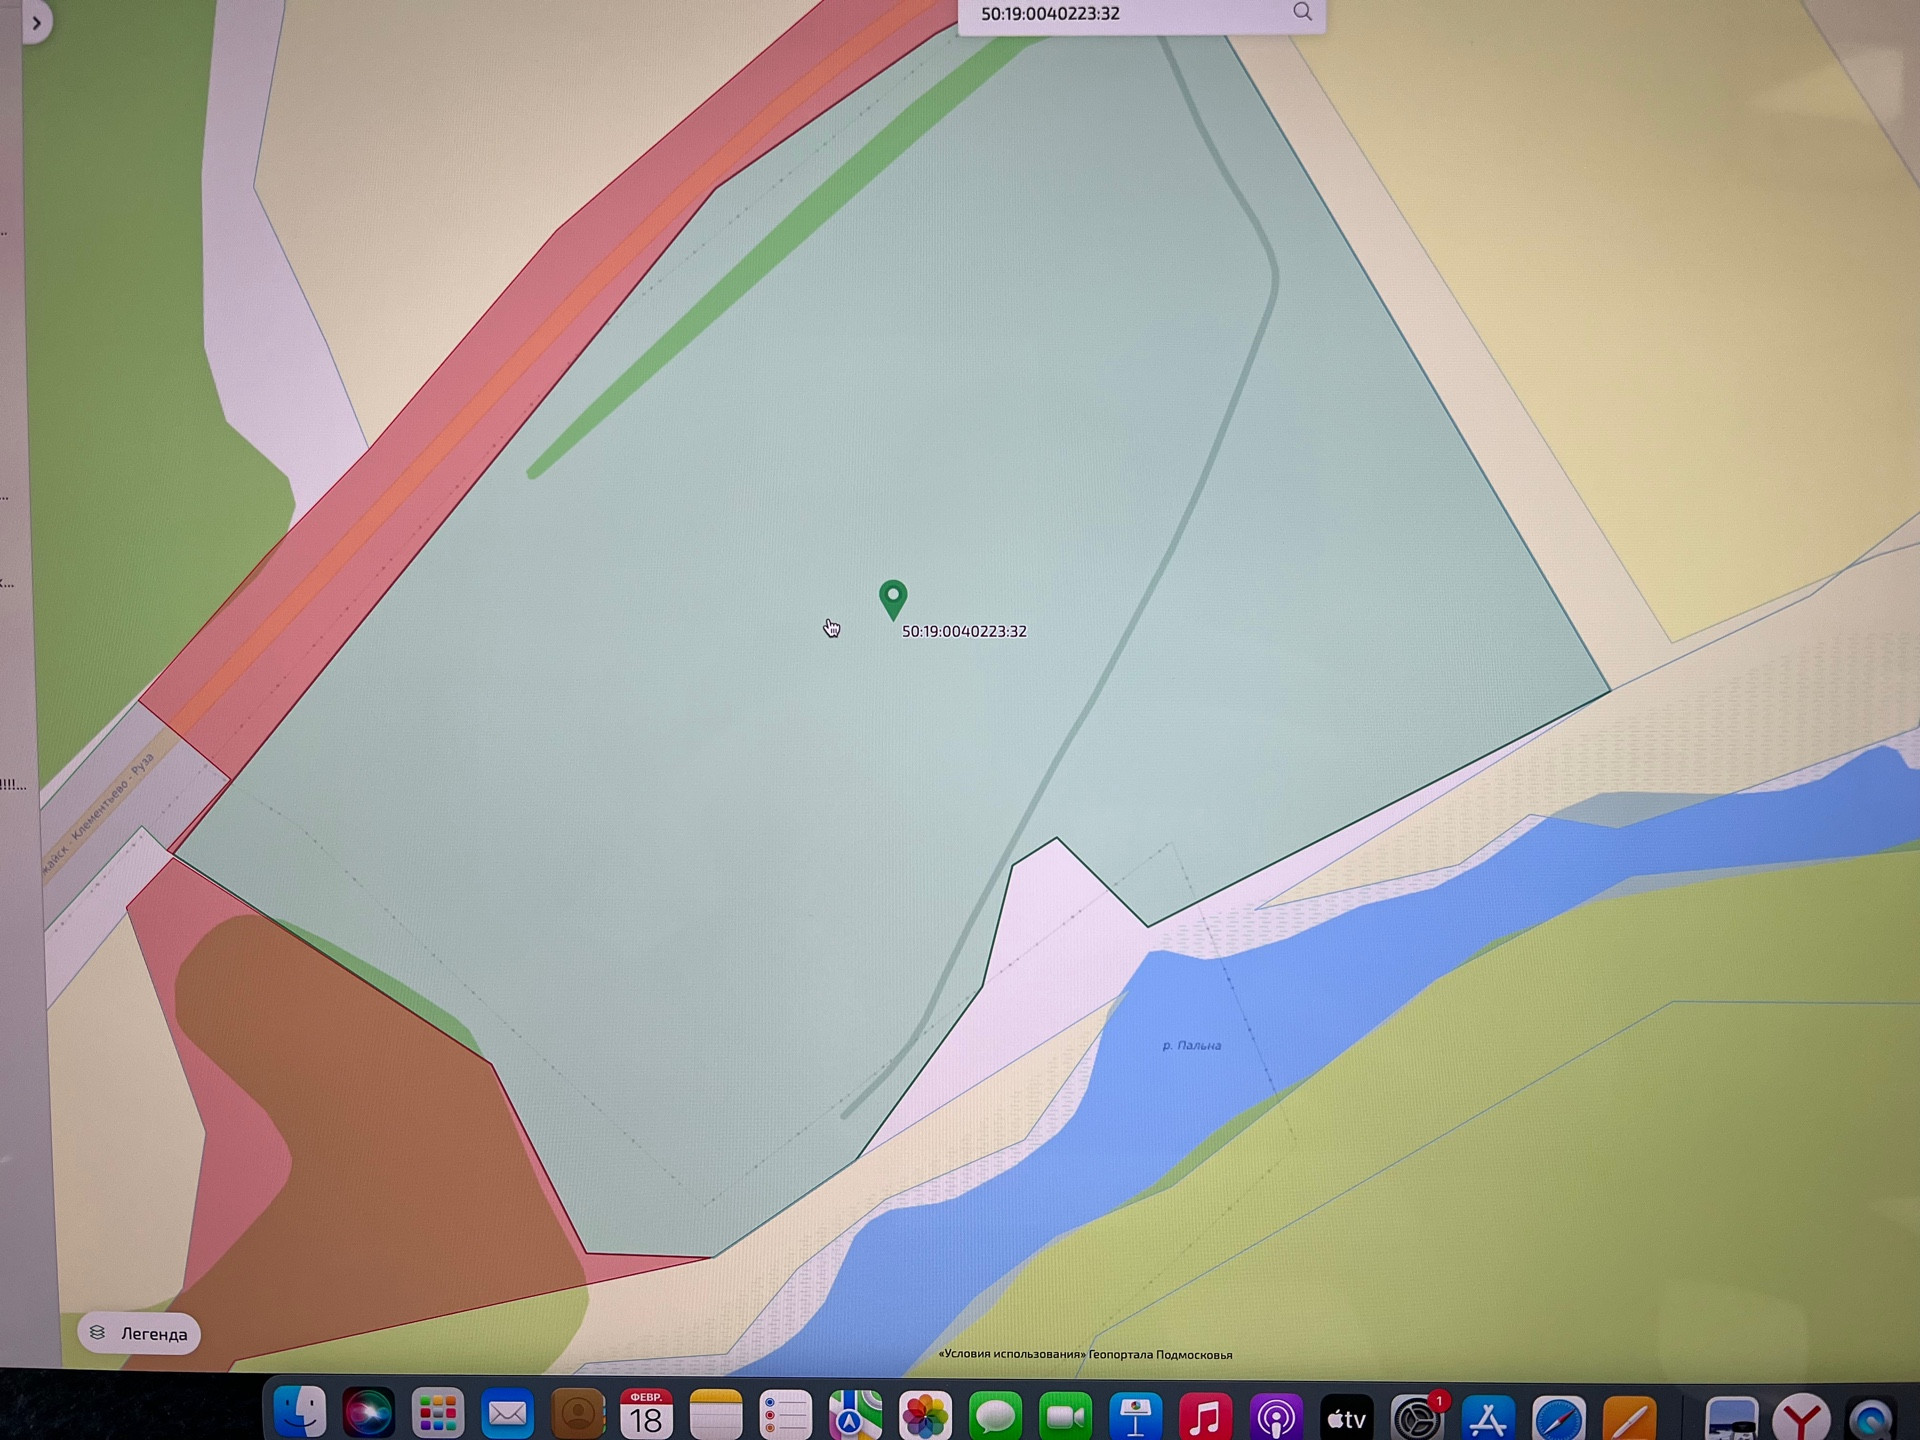Open the App Store in dock
1920x1440 pixels.
coord(1488,1416)
